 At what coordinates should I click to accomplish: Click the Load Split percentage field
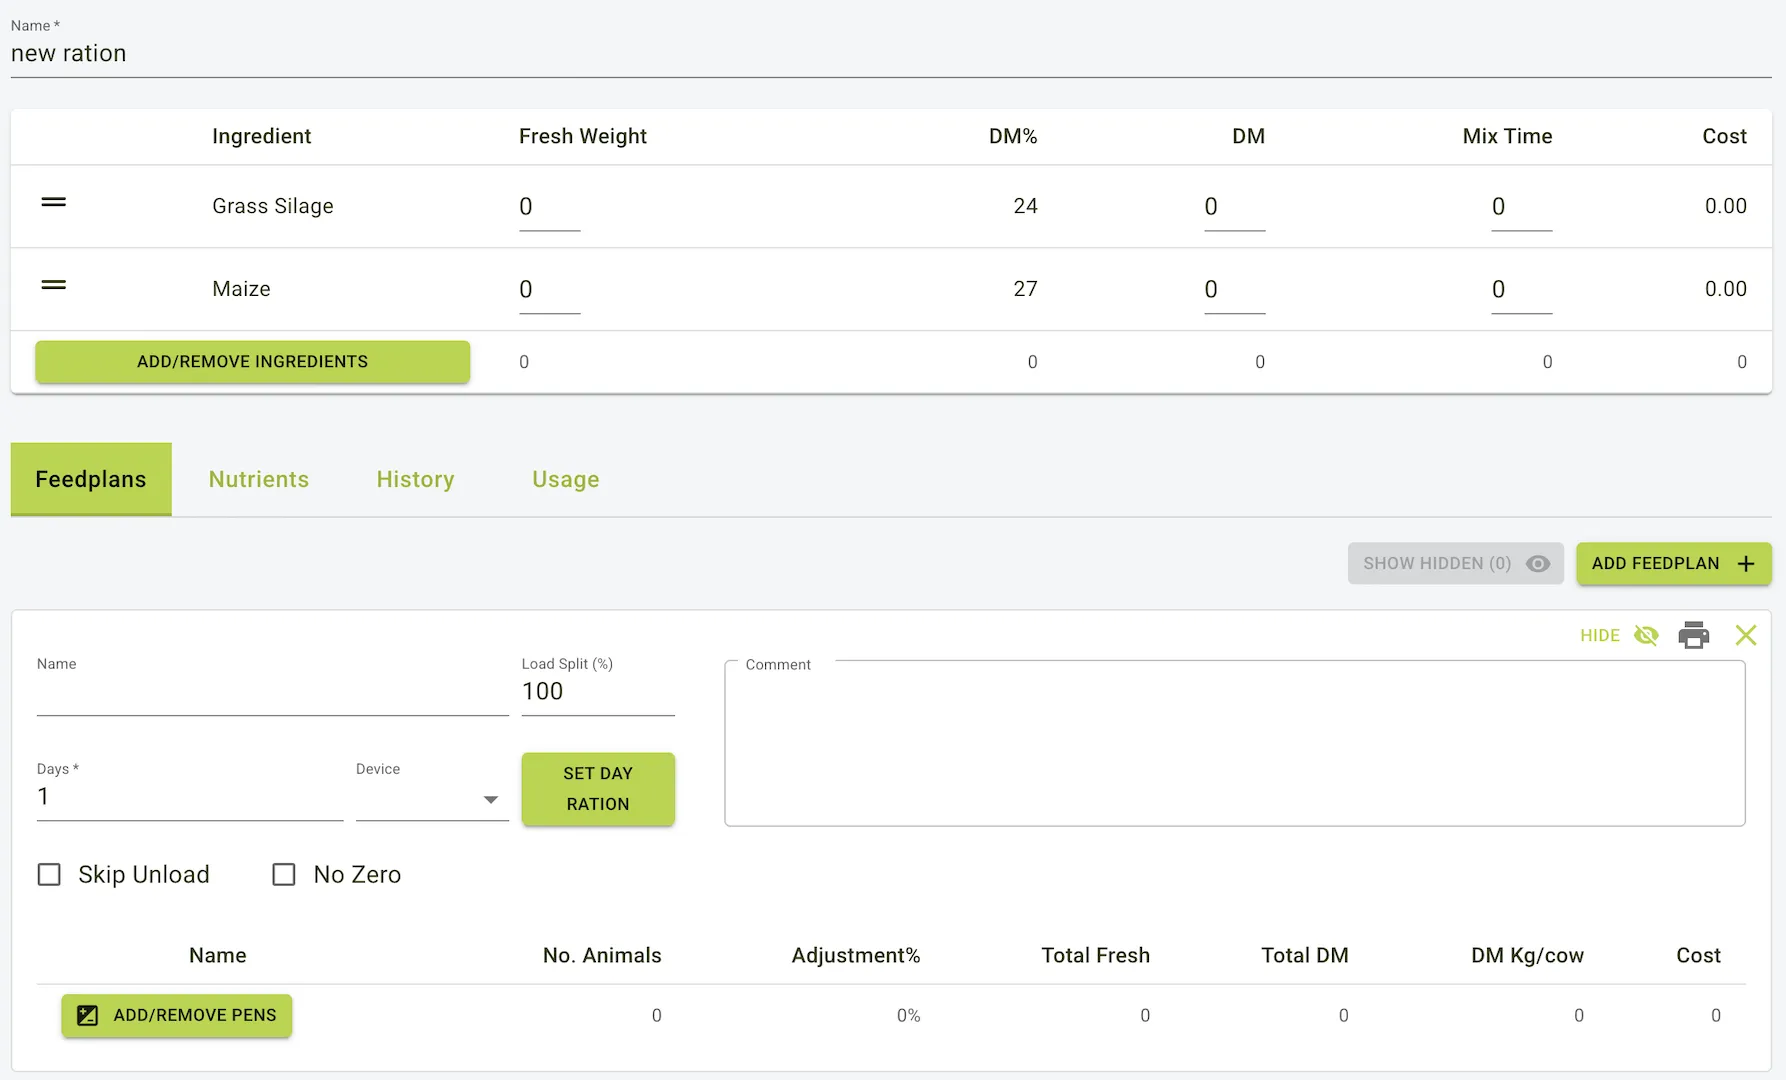click(x=596, y=691)
